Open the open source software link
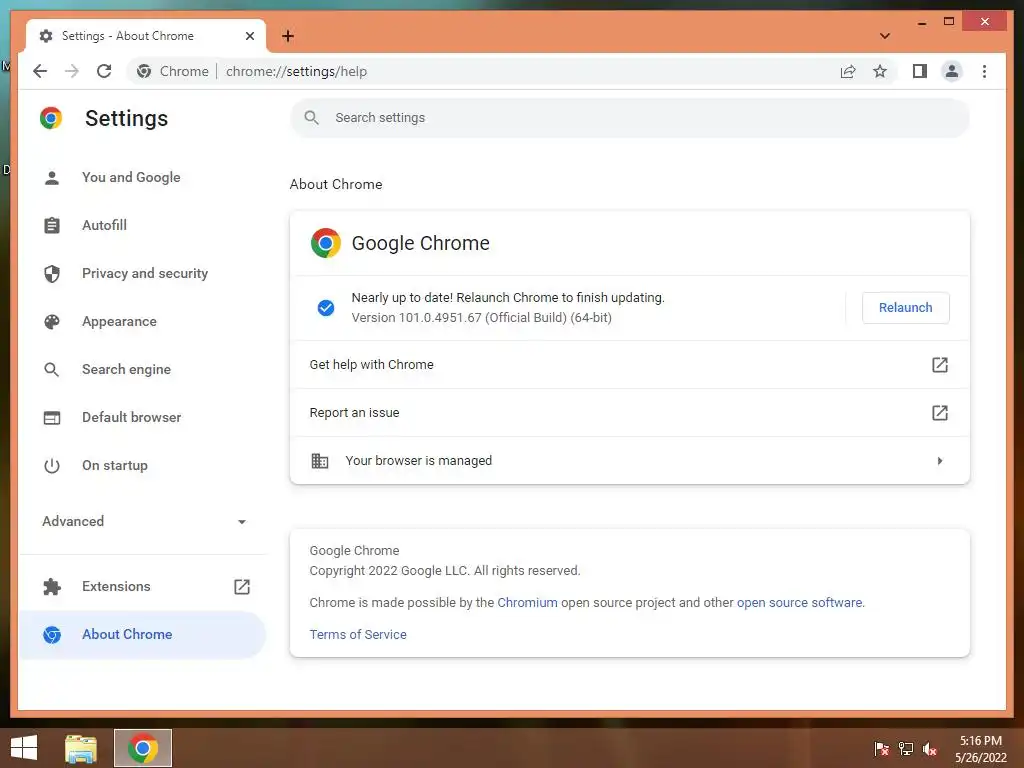The width and height of the screenshot is (1024, 768). point(799,603)
